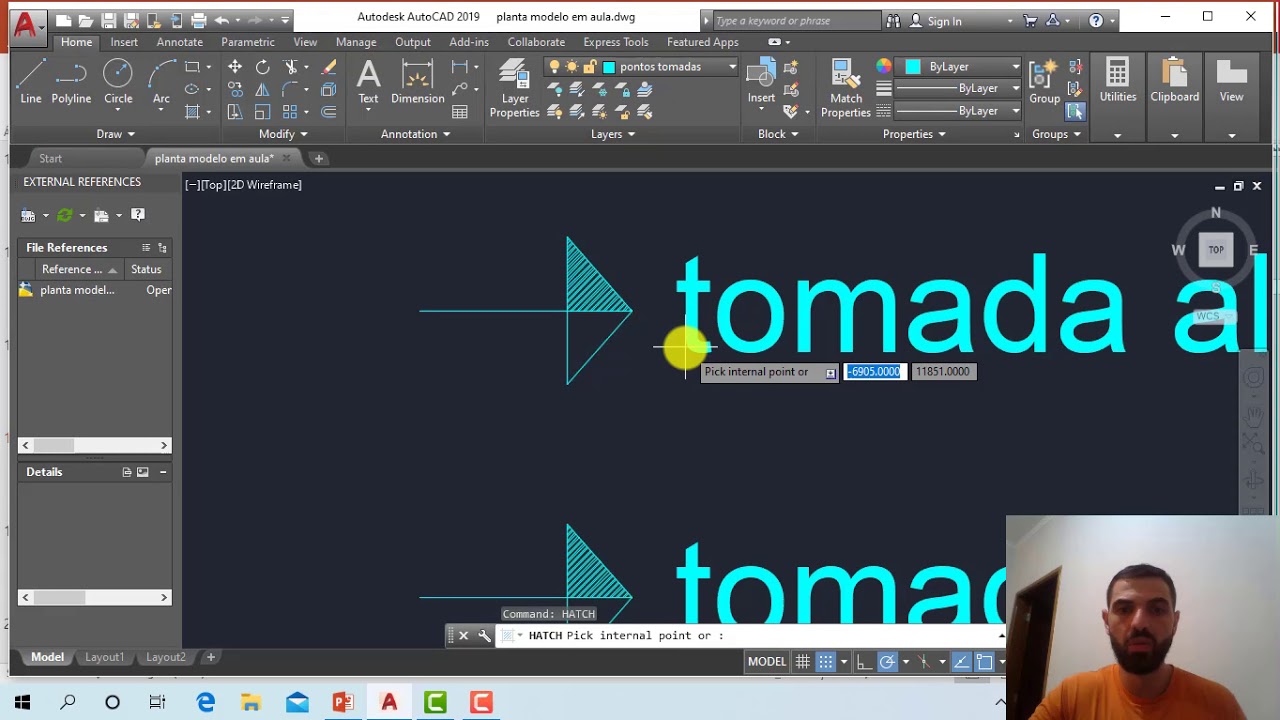This screenshot has width=1280, height=720.
Task: Switch to the Annotate ribbon tab
Action: (x=180, y=42)
